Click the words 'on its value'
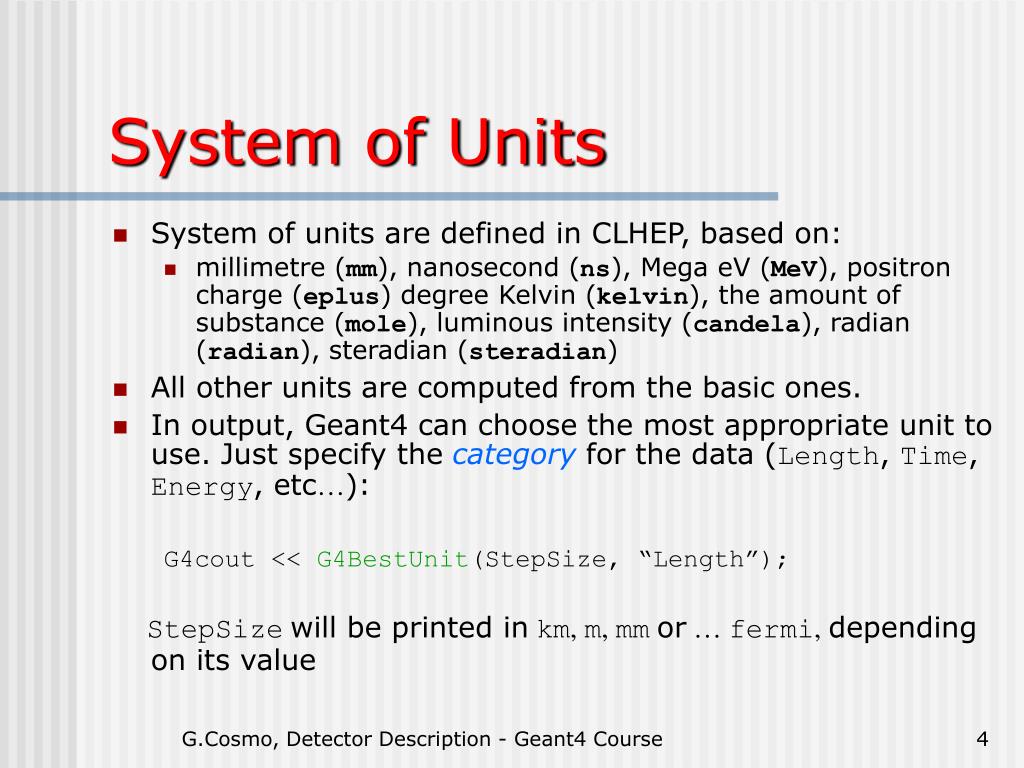Screen dimensions: 1024x768 [x=233, y=660]
